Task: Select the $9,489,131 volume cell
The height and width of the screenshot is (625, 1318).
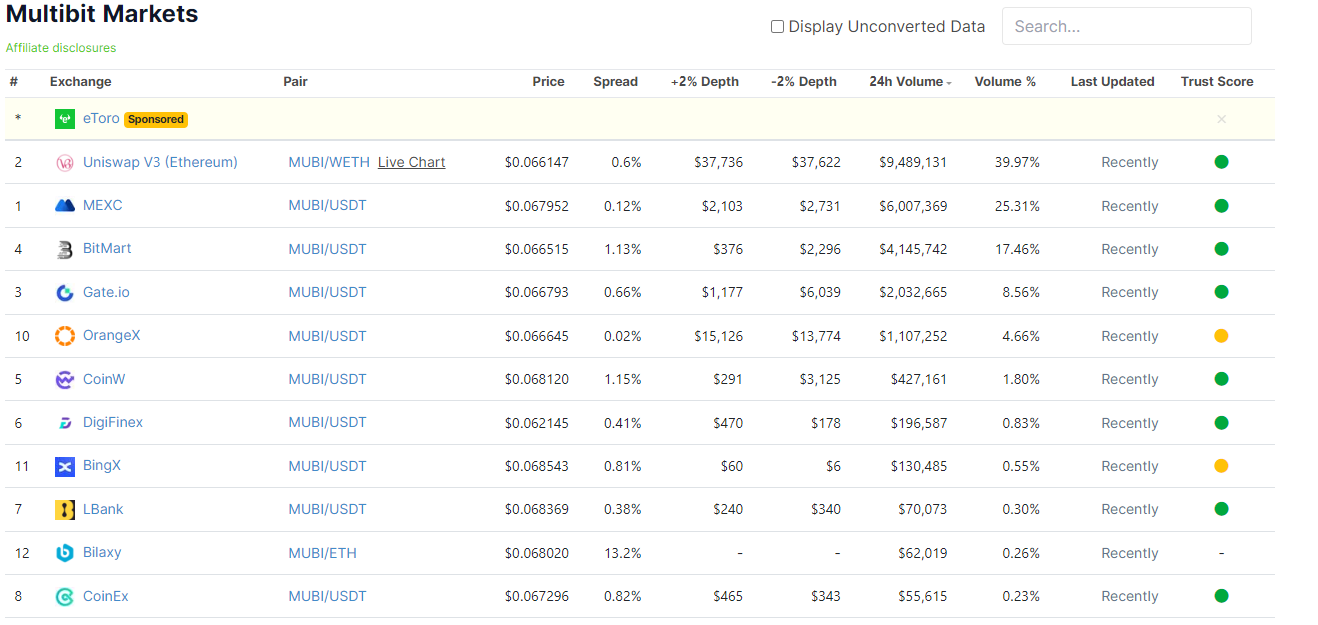Action: click(913, 162)
